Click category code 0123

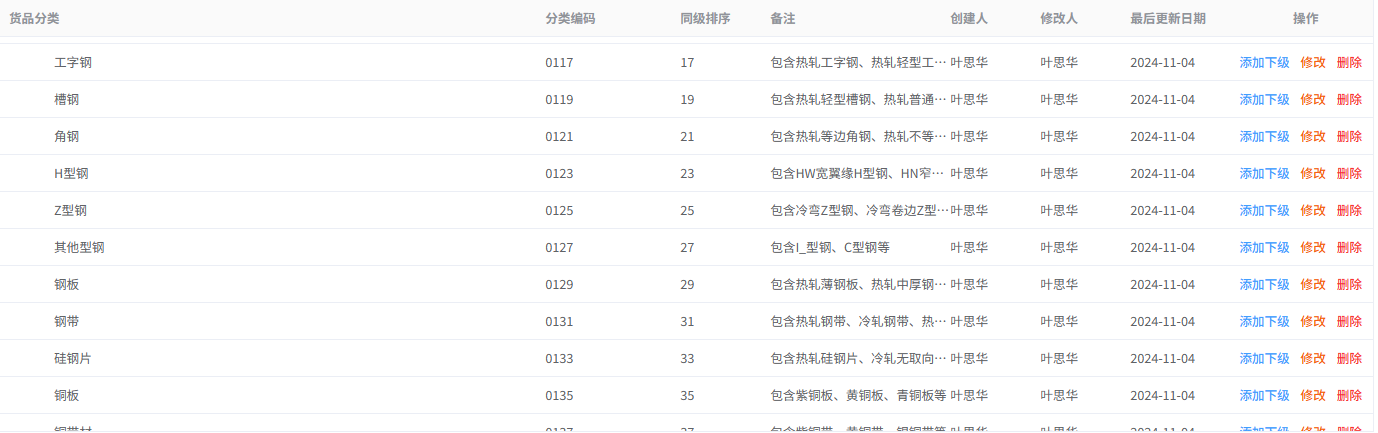(559, 173)
